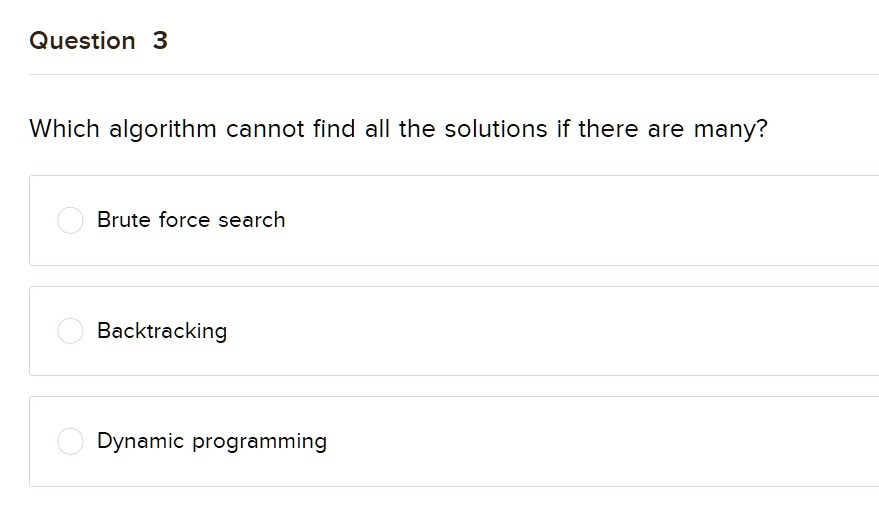Screen dimensions: 879x508
Task: Click the word 'Dynamic' in third option
Action: 141,442
